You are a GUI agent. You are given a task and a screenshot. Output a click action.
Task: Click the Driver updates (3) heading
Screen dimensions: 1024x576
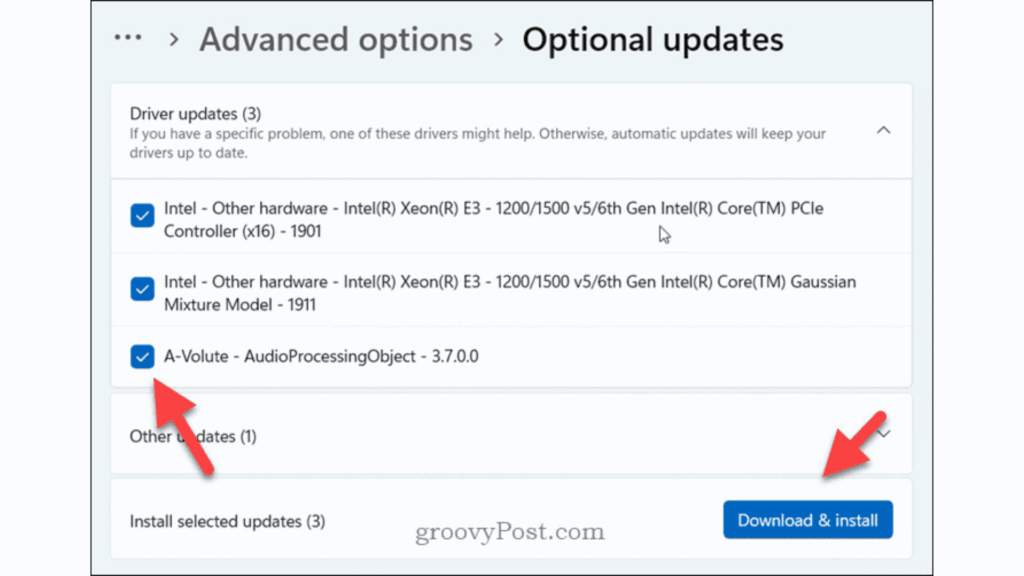pos(194,113)
